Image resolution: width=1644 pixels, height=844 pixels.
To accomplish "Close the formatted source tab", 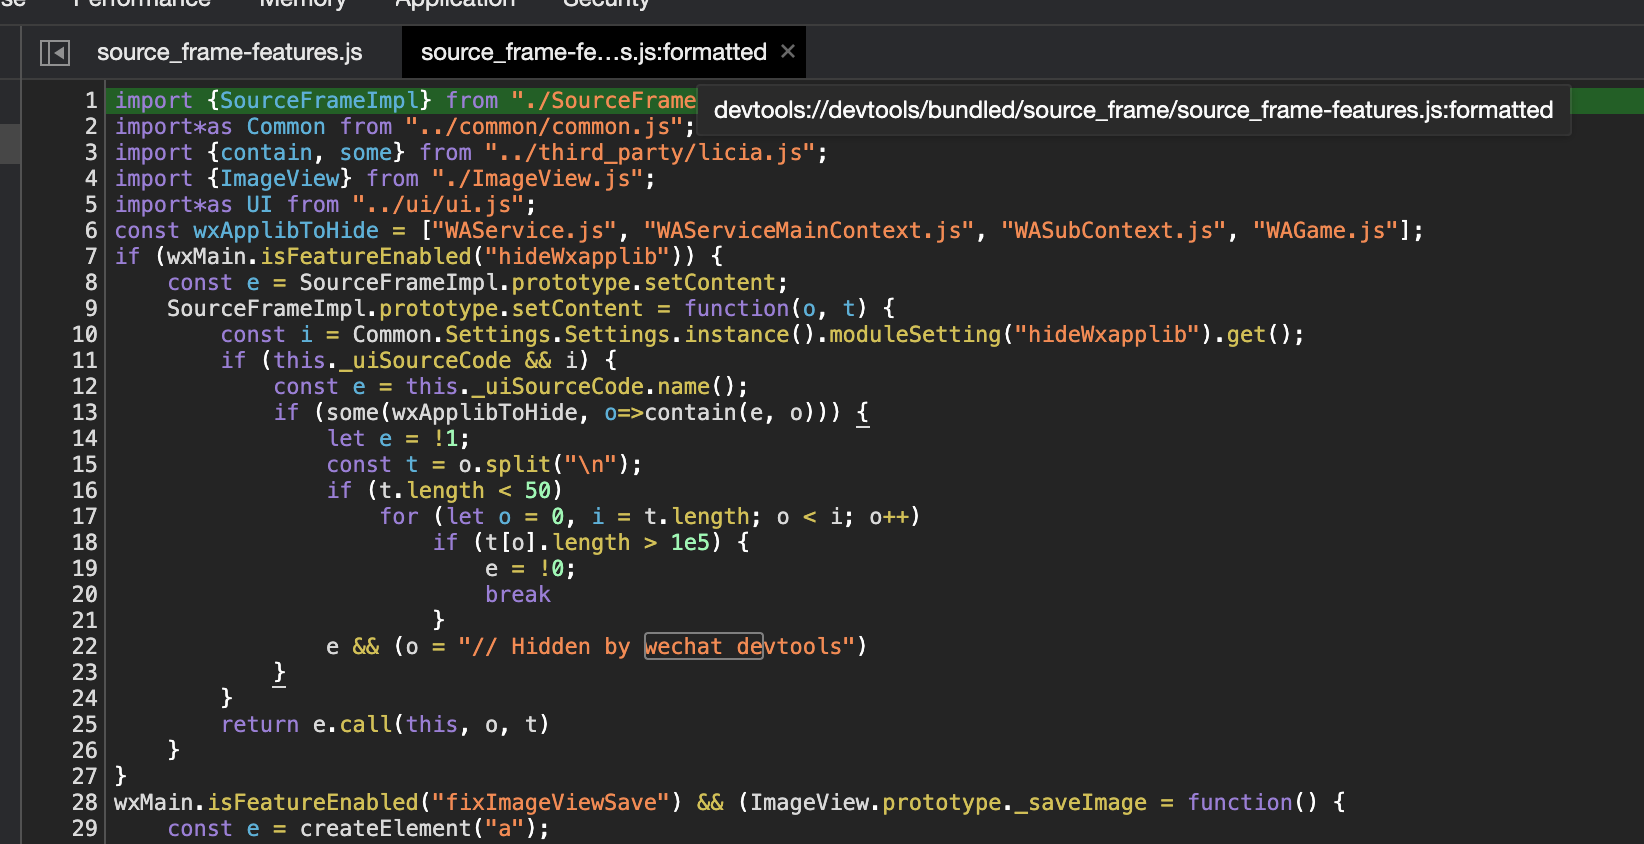I will [788, 51].
